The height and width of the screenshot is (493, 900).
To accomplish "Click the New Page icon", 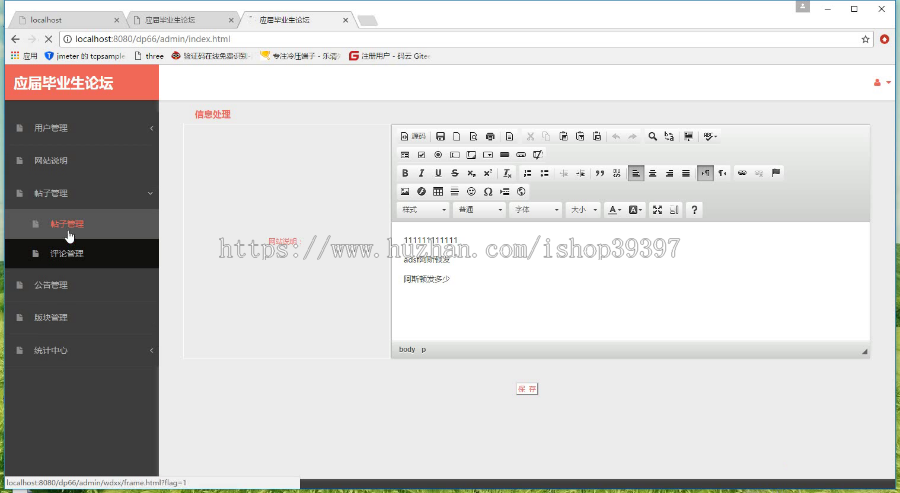I will (457, 137).
